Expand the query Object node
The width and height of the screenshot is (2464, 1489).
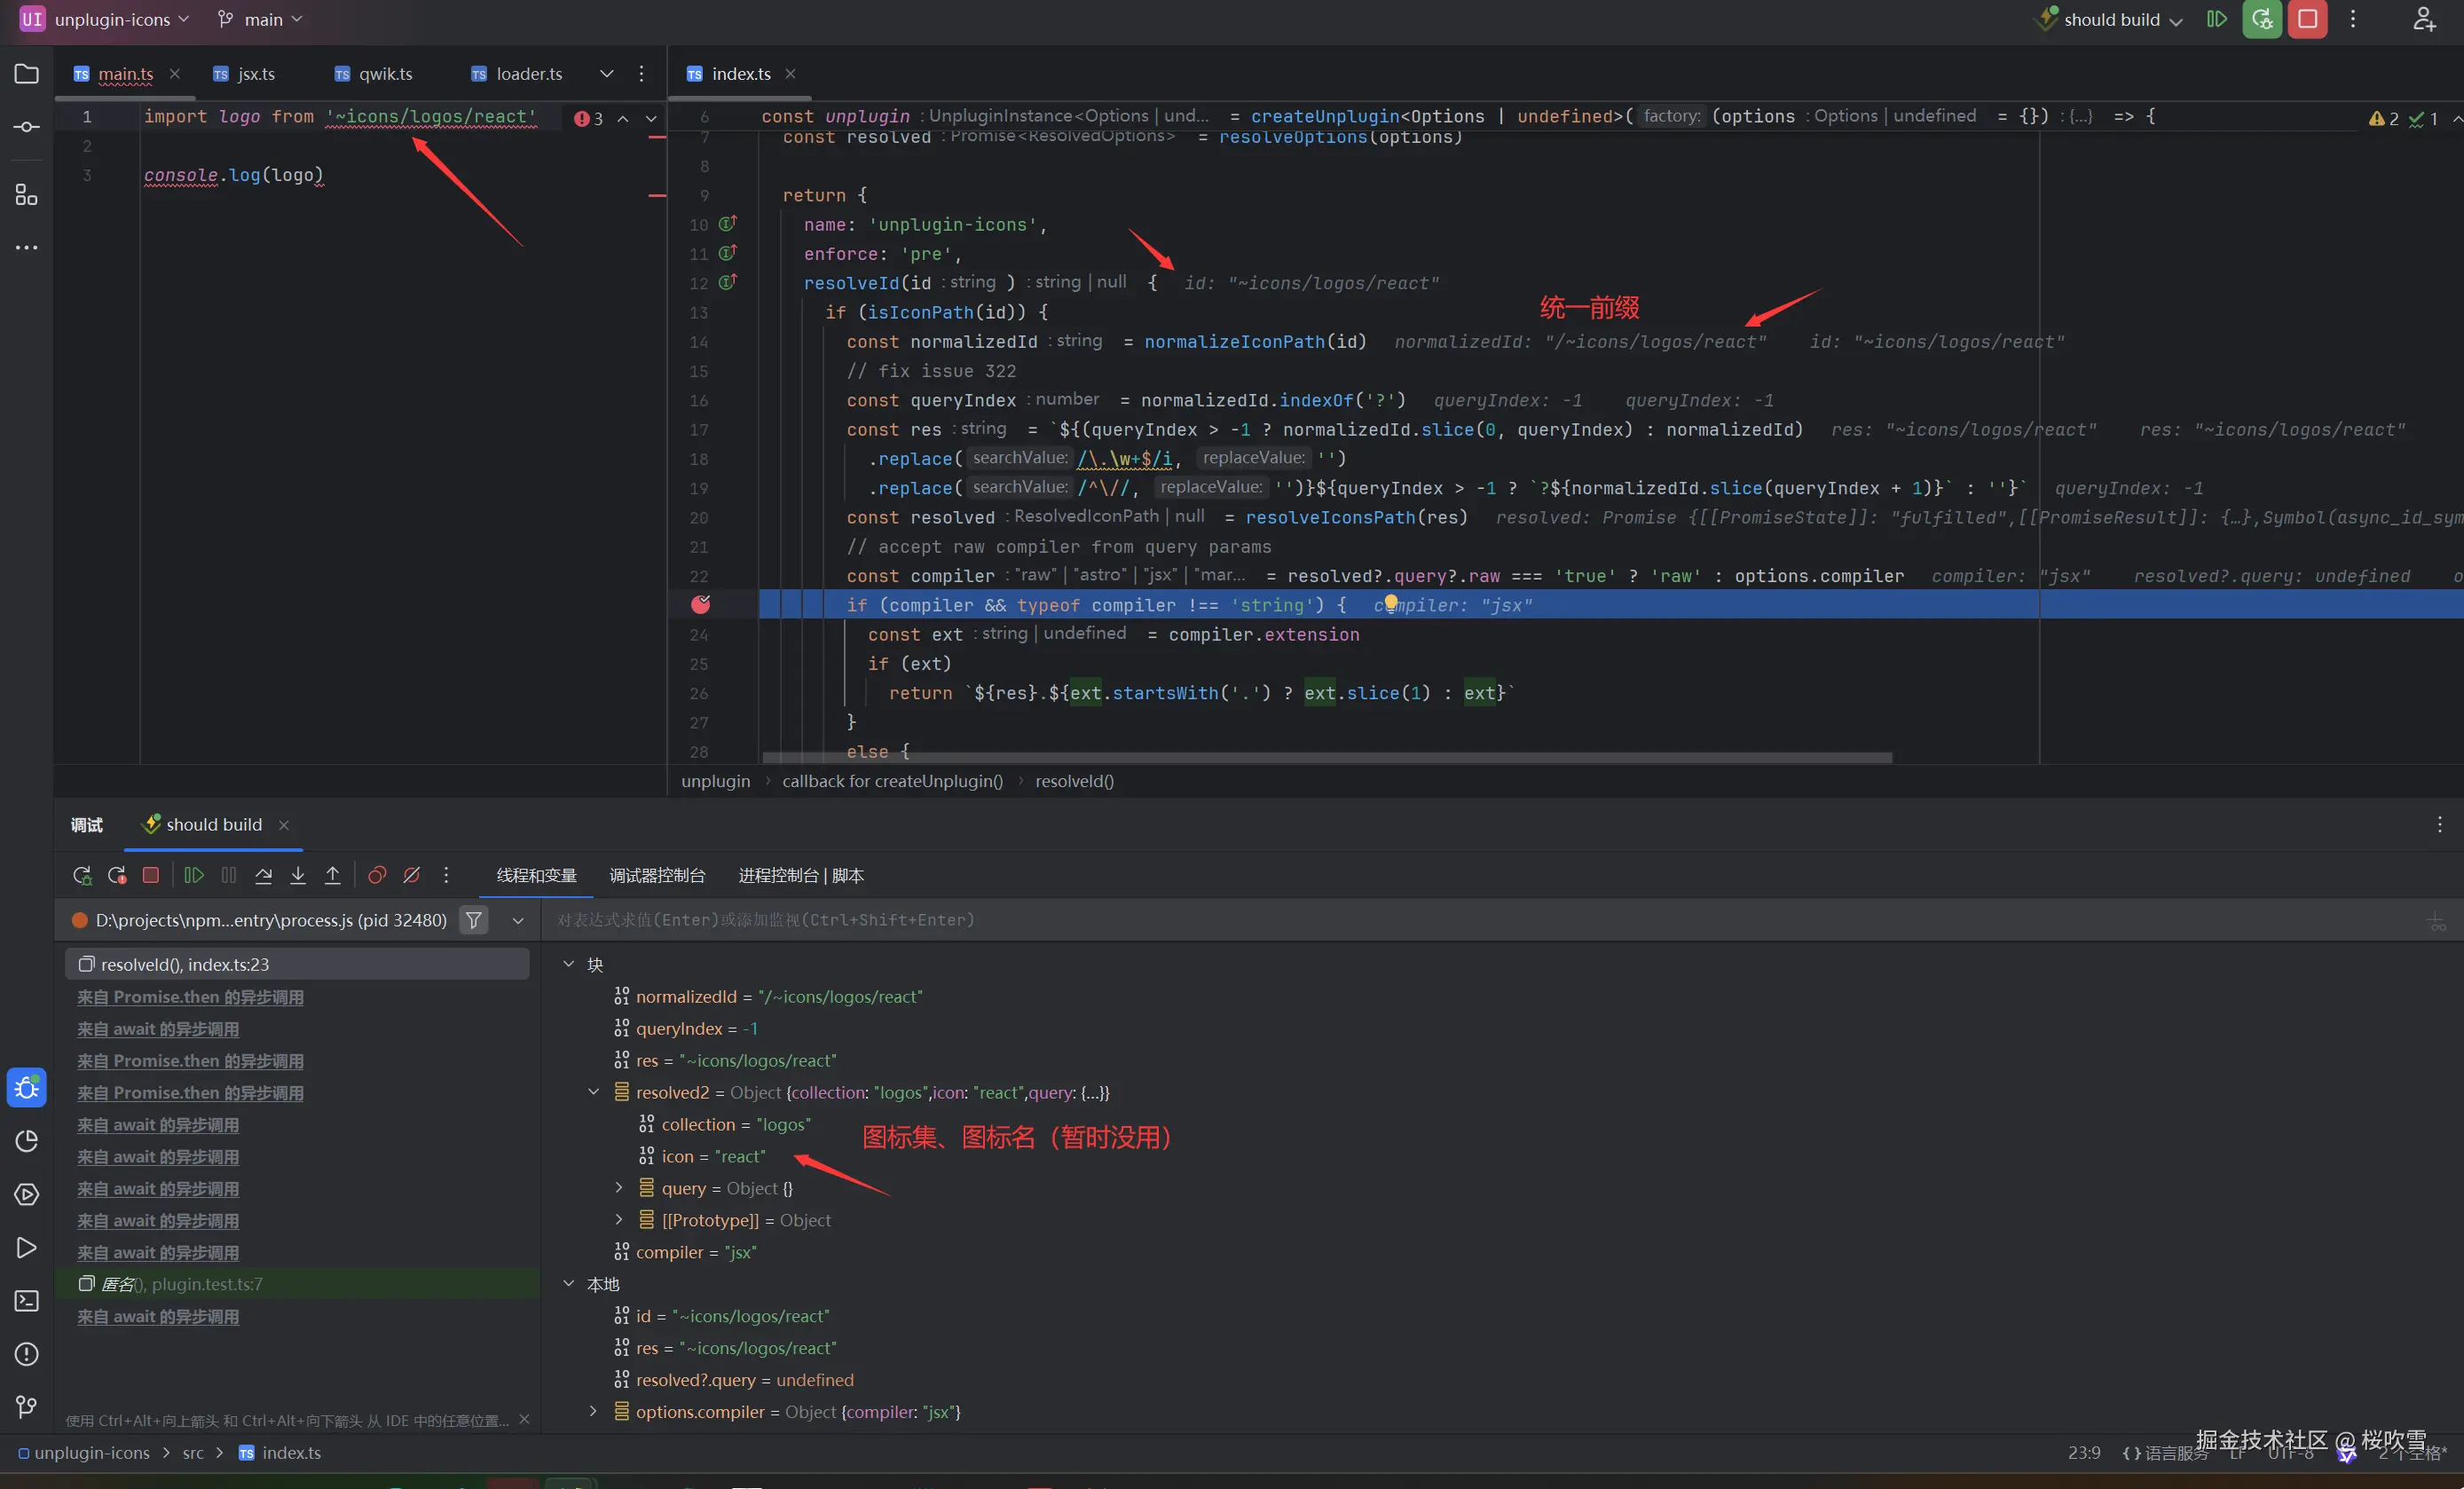pos(619,1187)
